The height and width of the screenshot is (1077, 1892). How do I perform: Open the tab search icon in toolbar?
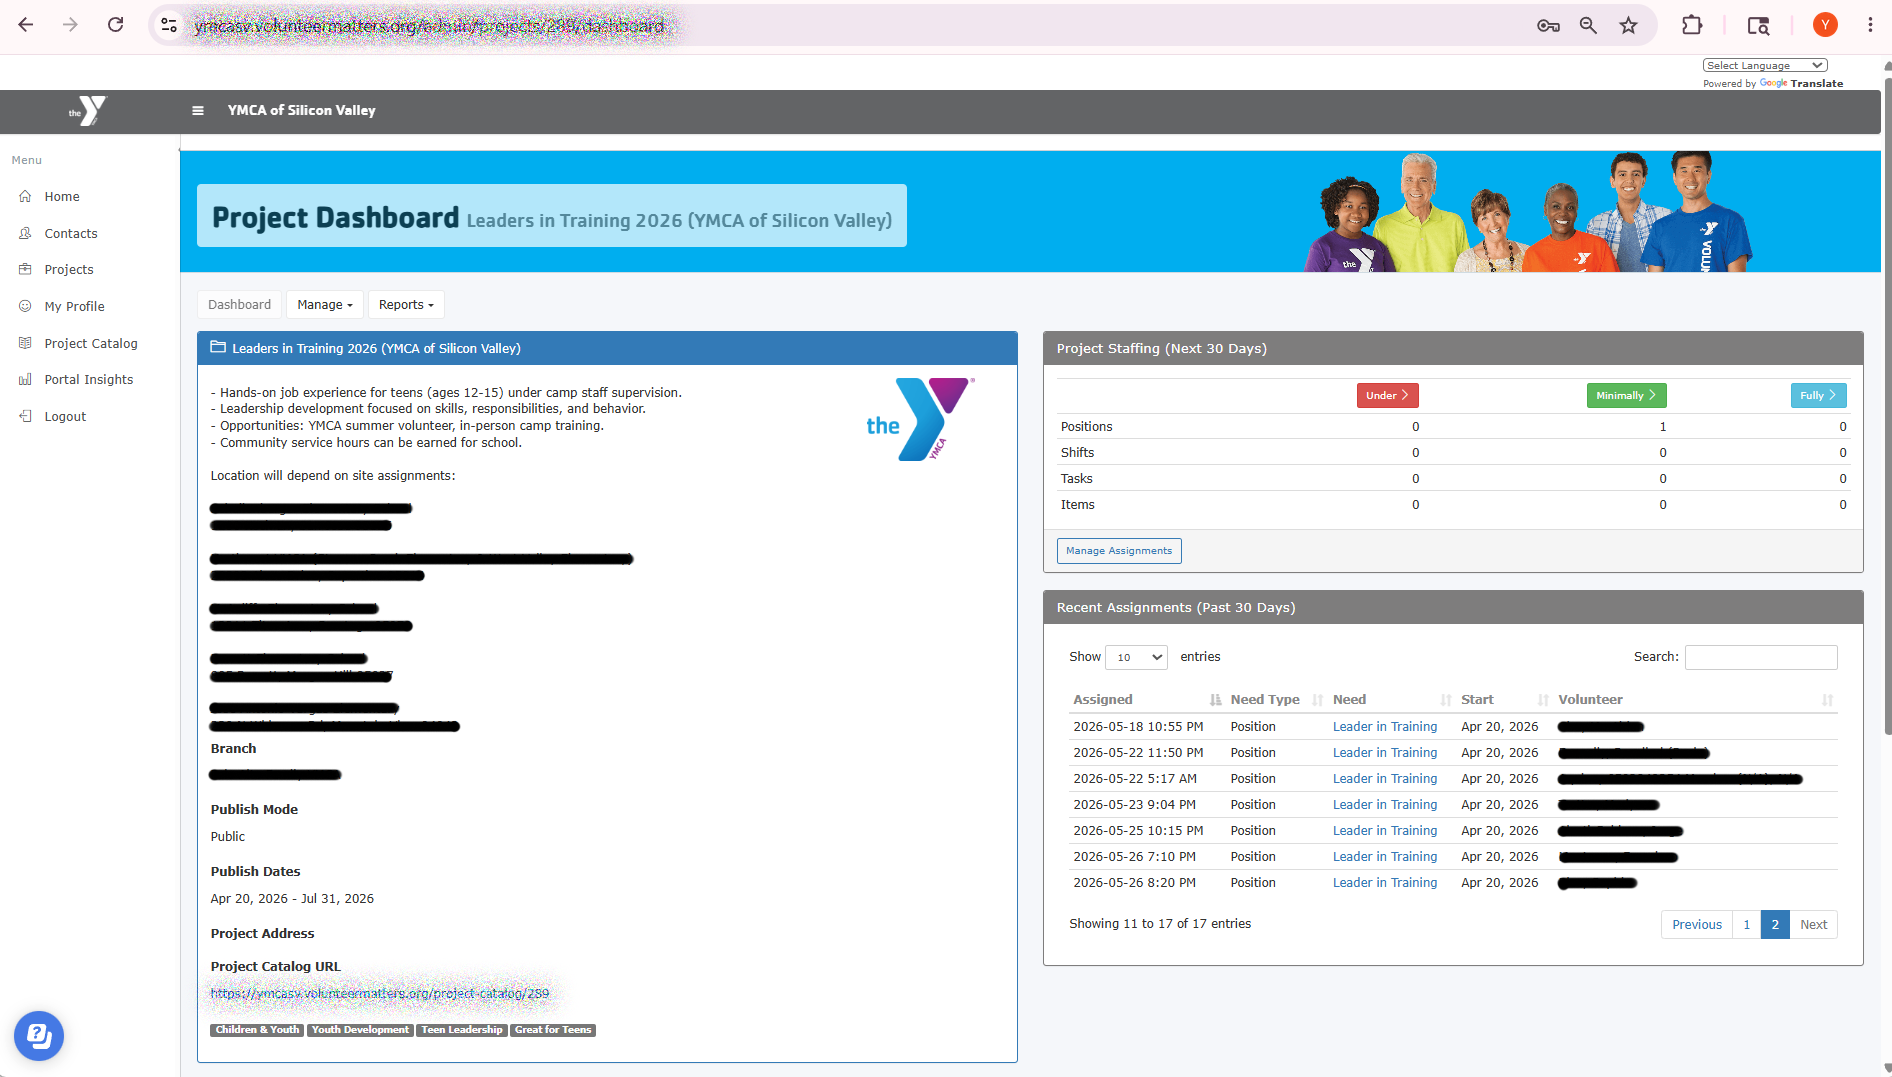tap(1758, 26)
